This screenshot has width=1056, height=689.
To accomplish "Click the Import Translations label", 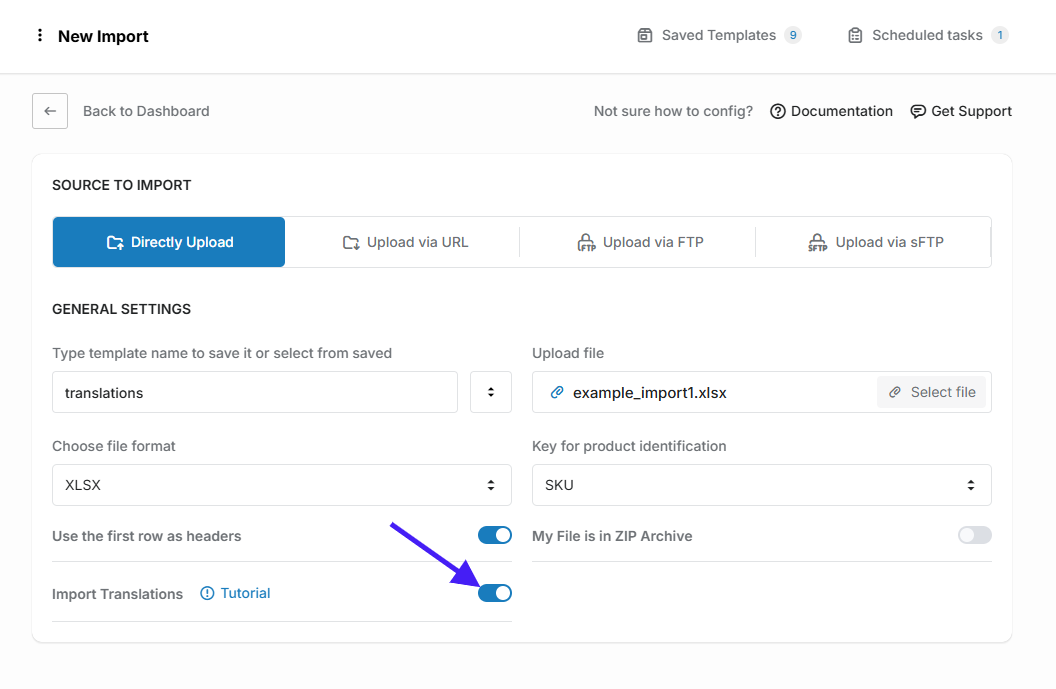I will pyautogui.click(x=117, y=594).
